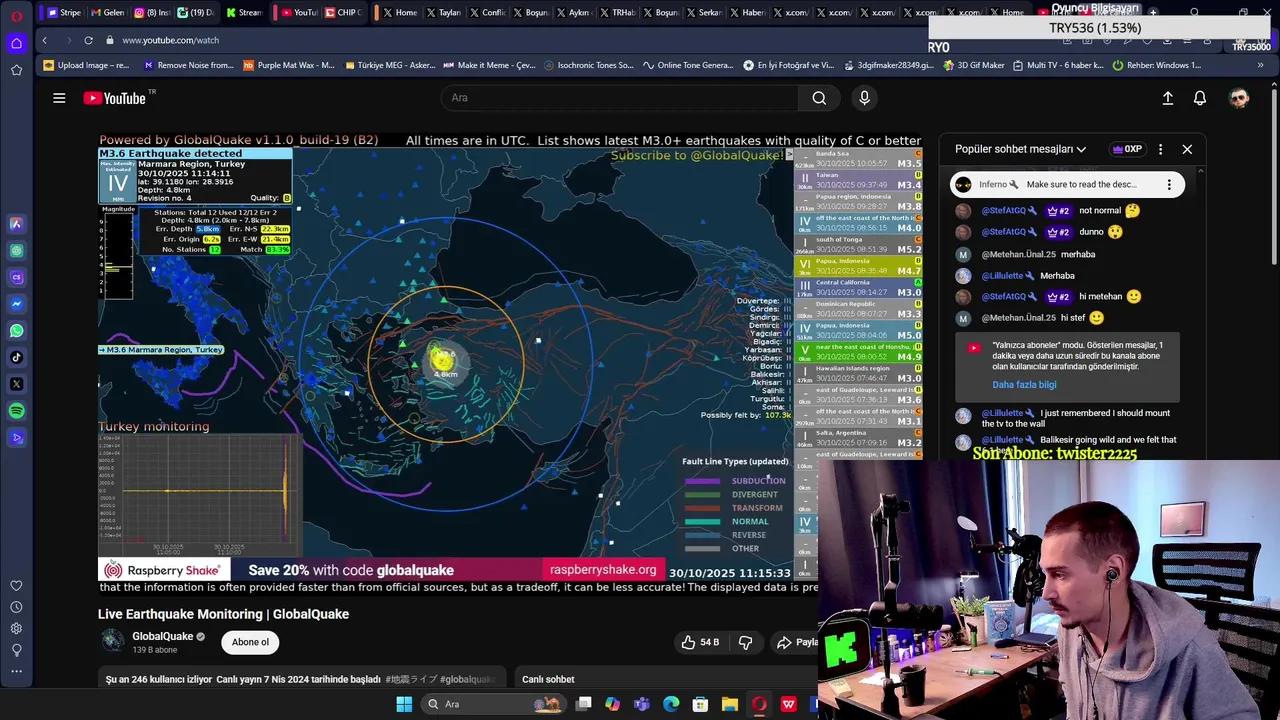Open TikTok in Opera sidebar
The image size is (1280, 720).
[x=16, y=357]
